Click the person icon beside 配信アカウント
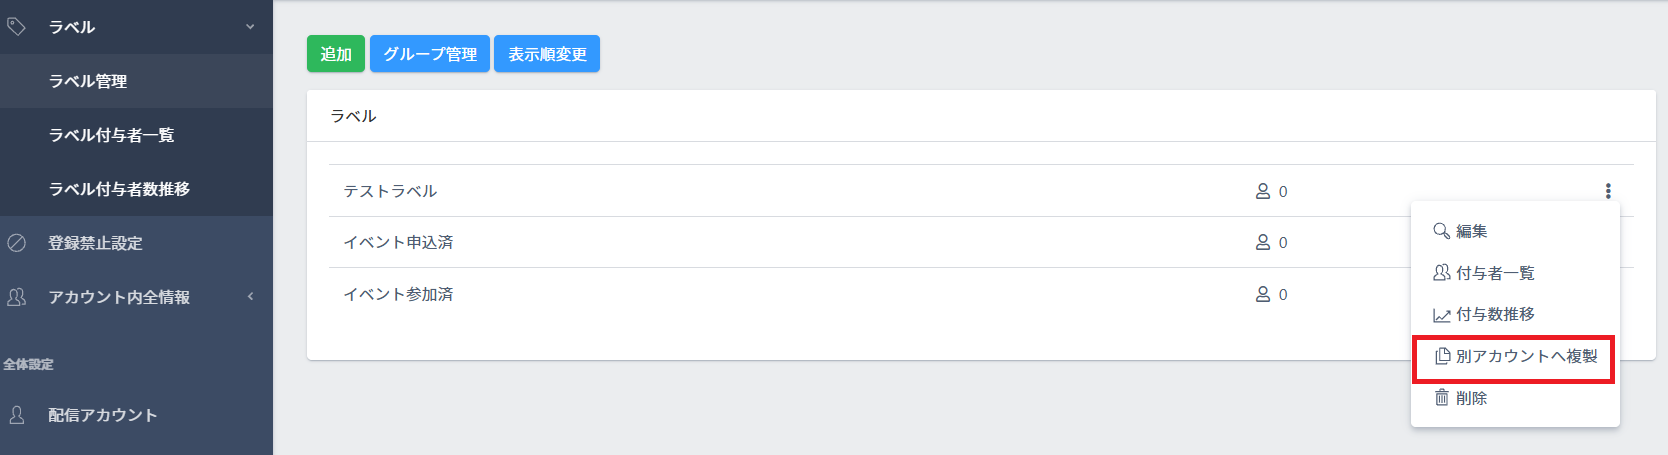Screen dimensions: 1668x455 tap(16, 415)
